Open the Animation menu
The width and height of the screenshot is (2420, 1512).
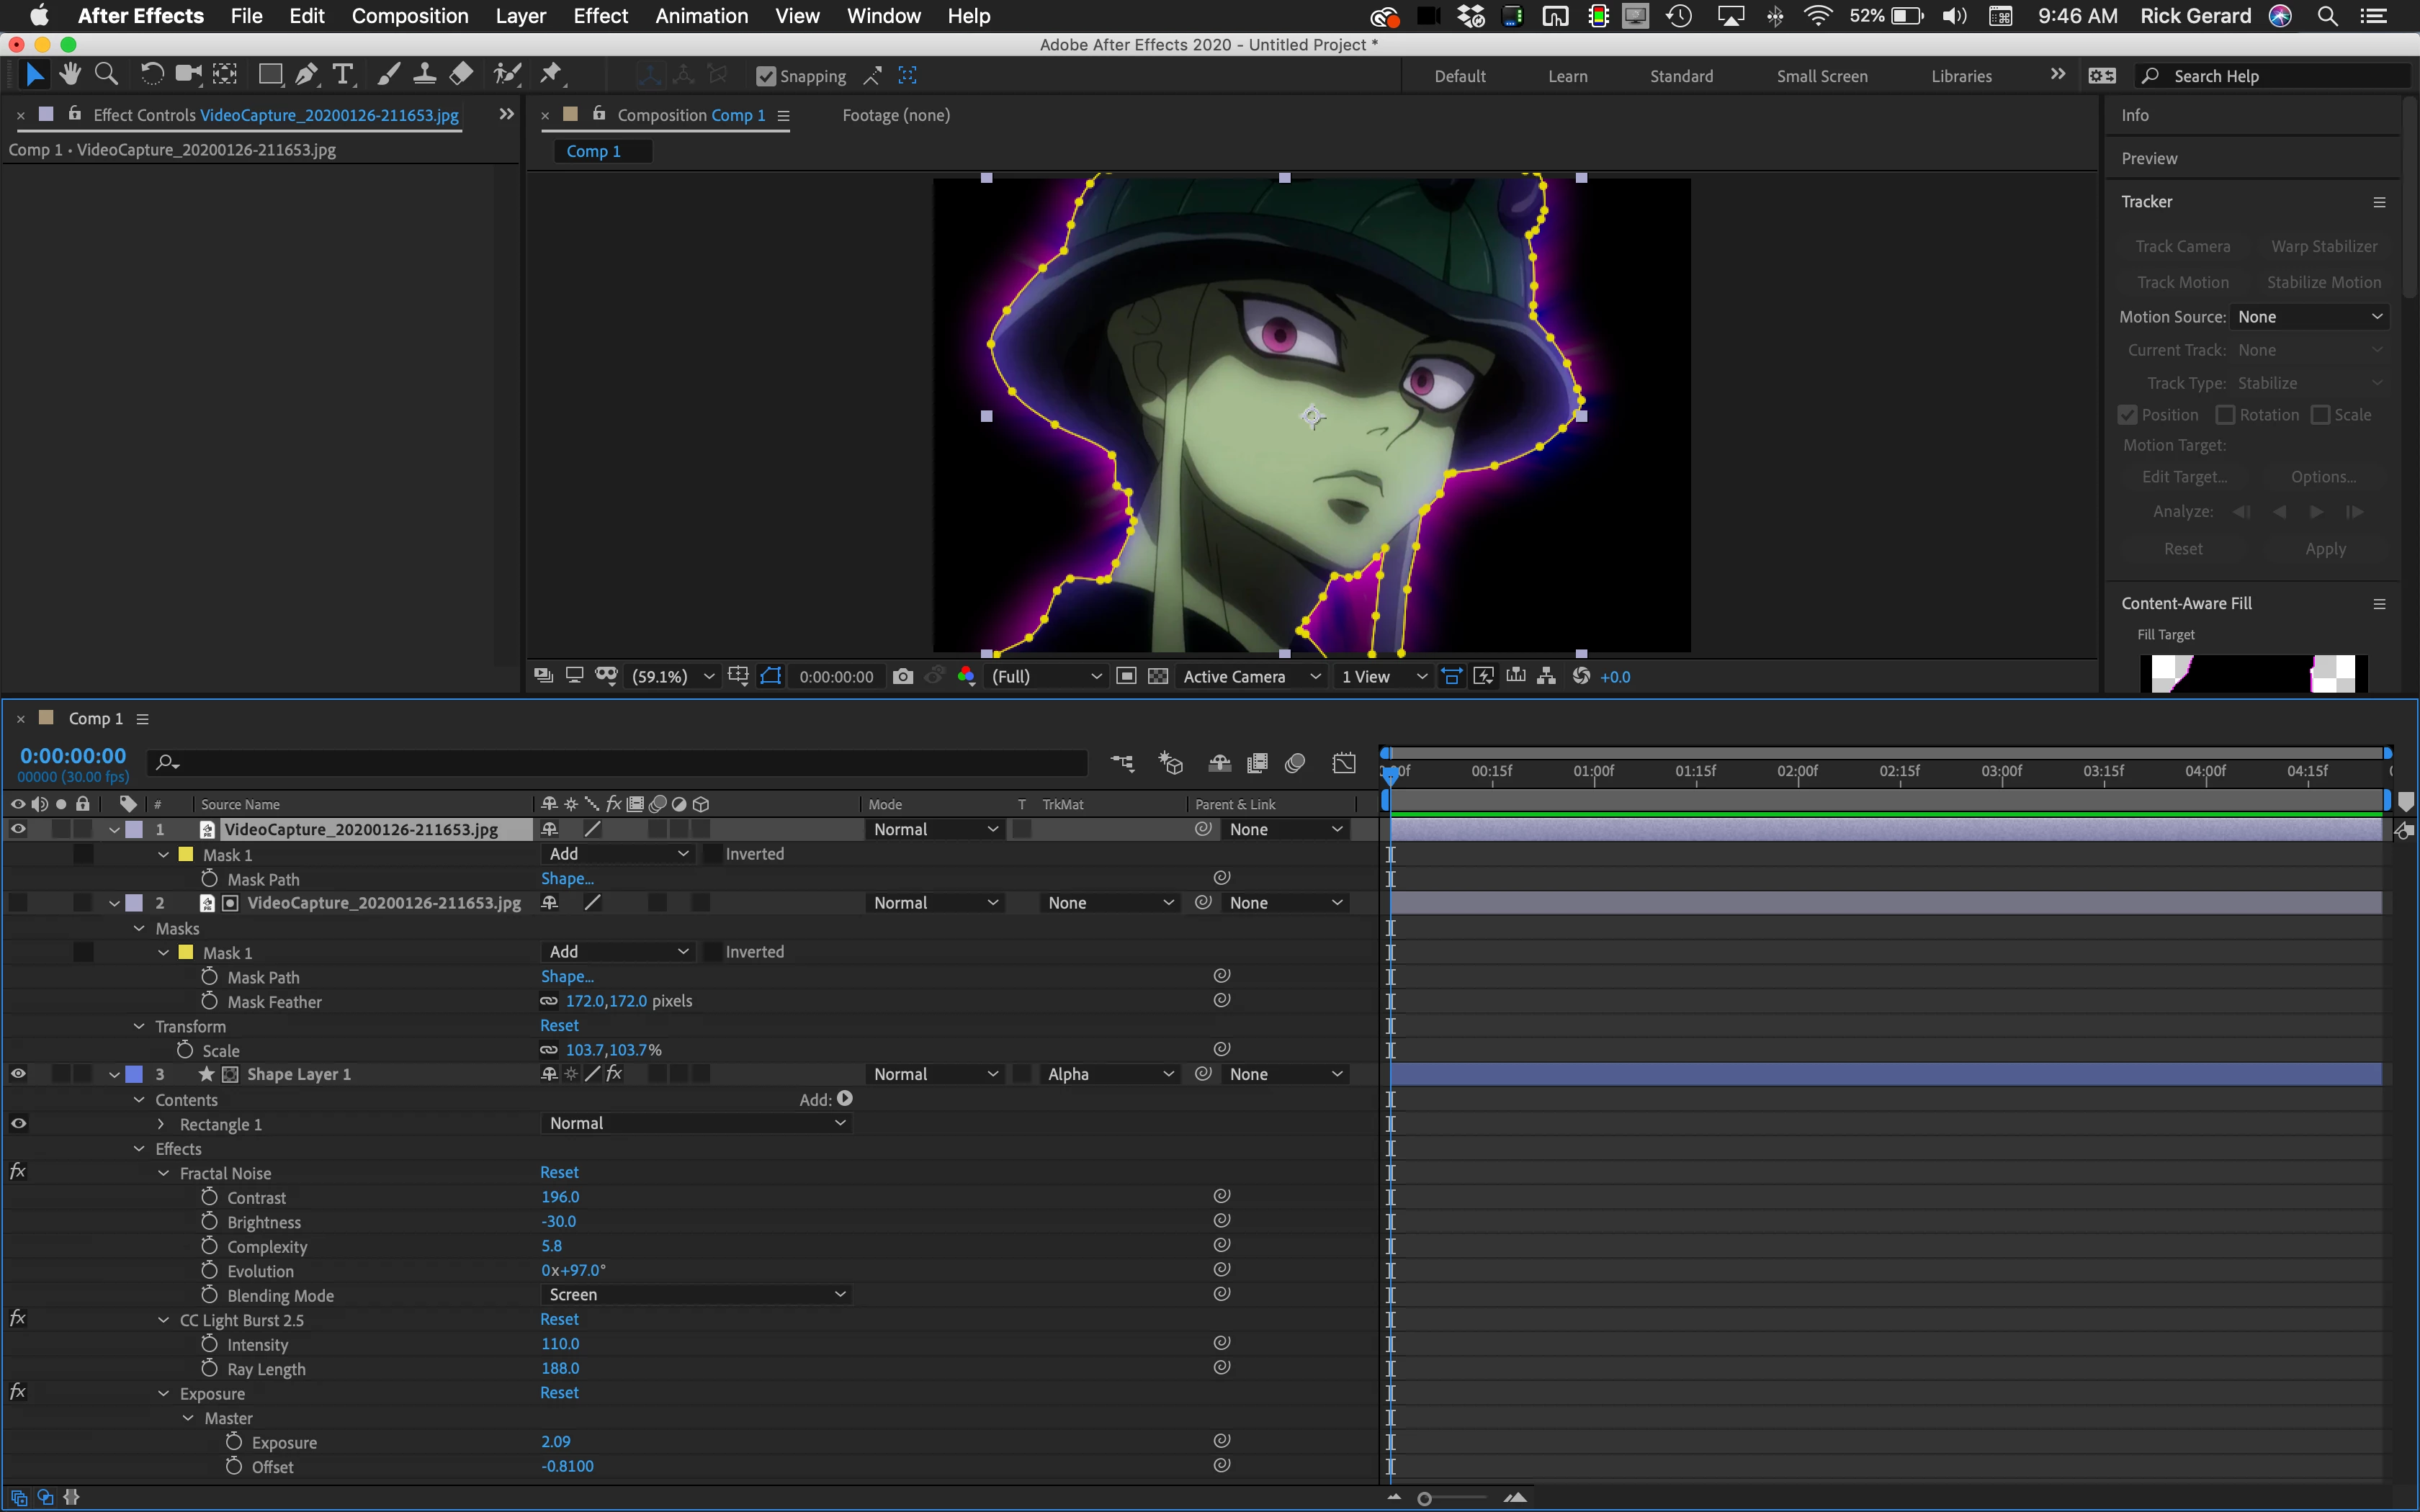click(701, 16)
